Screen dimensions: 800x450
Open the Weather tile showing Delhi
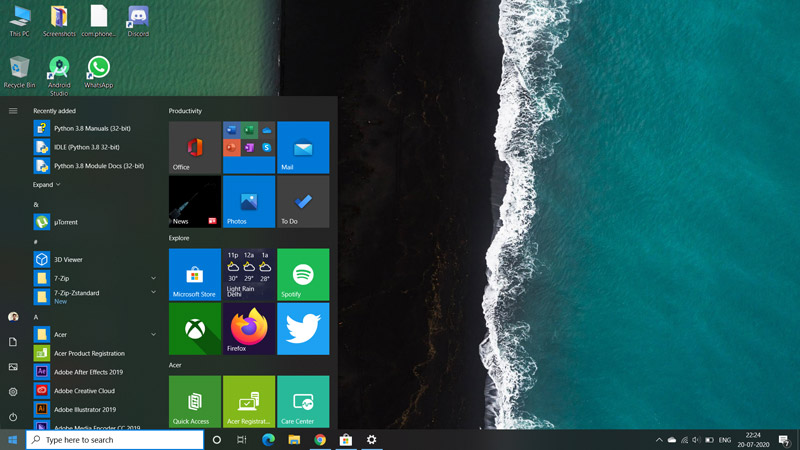(249, 274)
